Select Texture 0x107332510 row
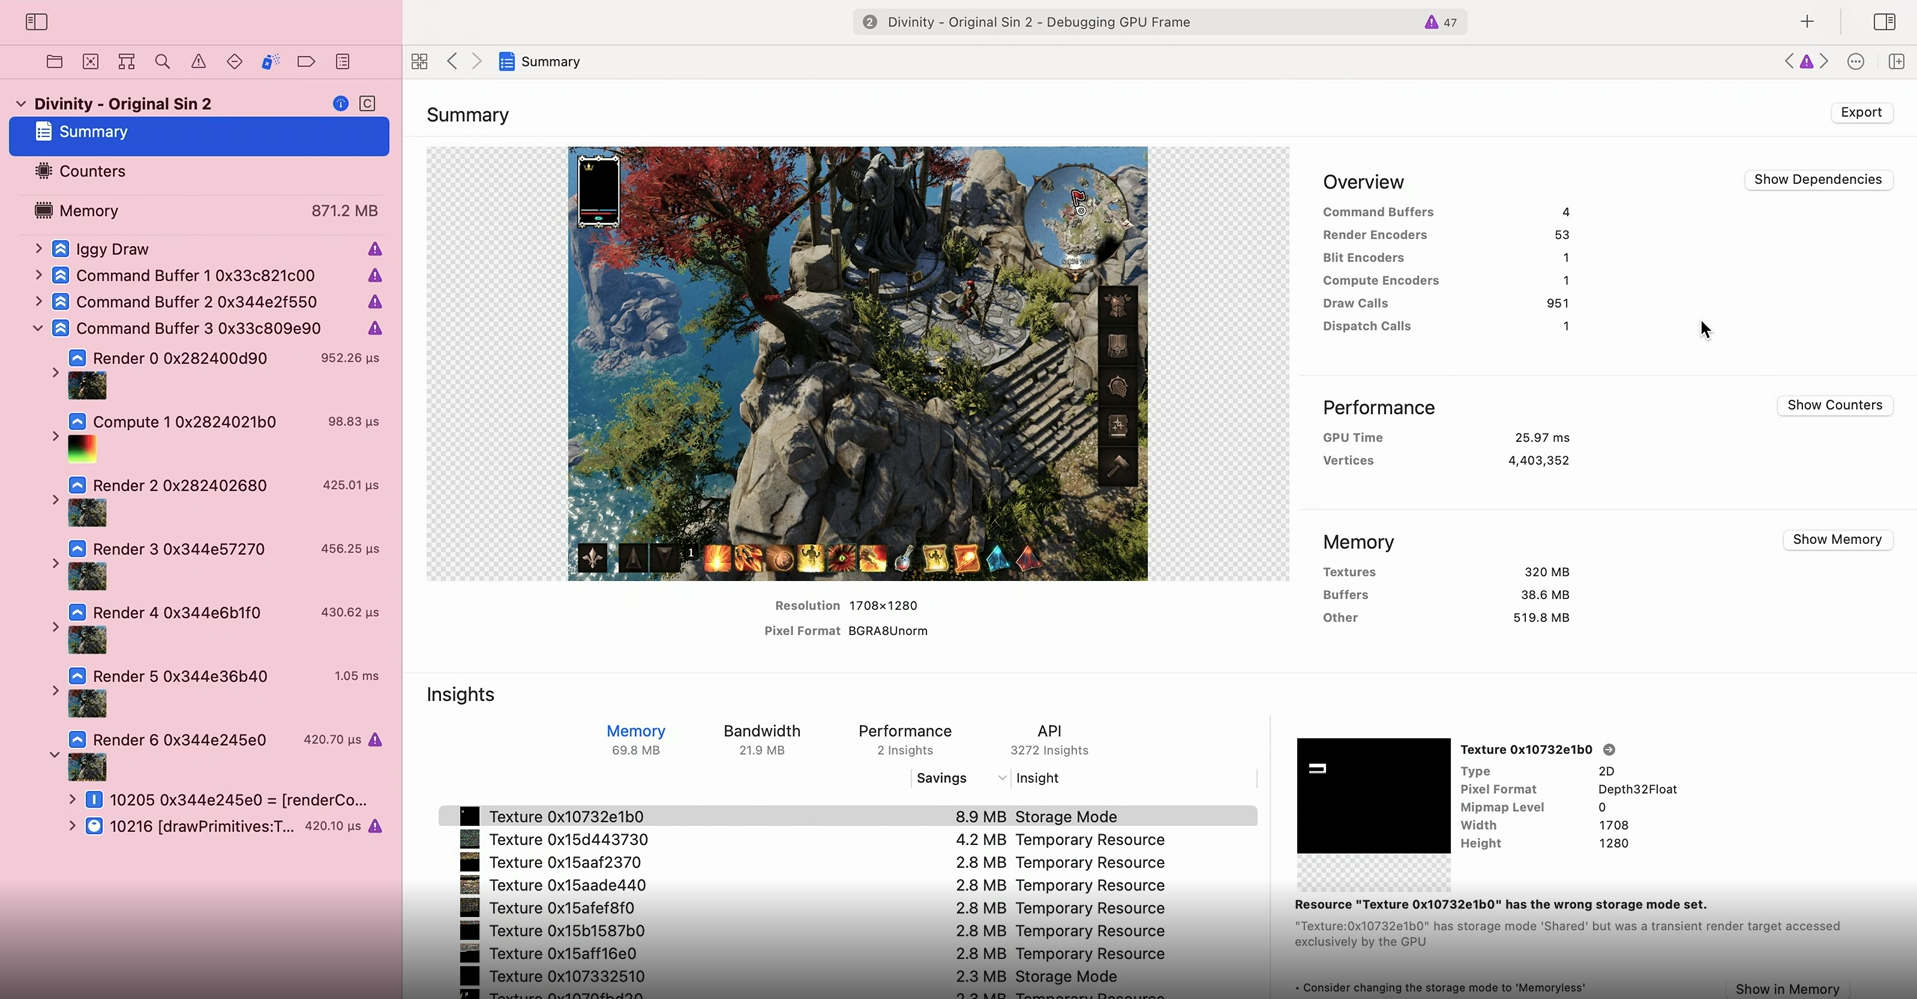Viewport: 1917px width, 999px height. (x=847, y=977)
